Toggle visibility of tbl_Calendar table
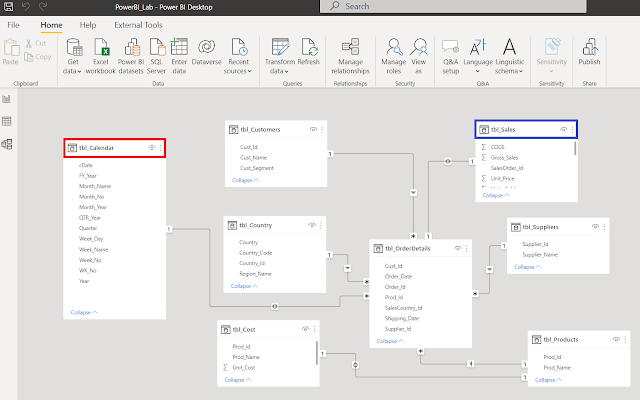Screen dimensions: 640x400 click(x=151, y=148)
